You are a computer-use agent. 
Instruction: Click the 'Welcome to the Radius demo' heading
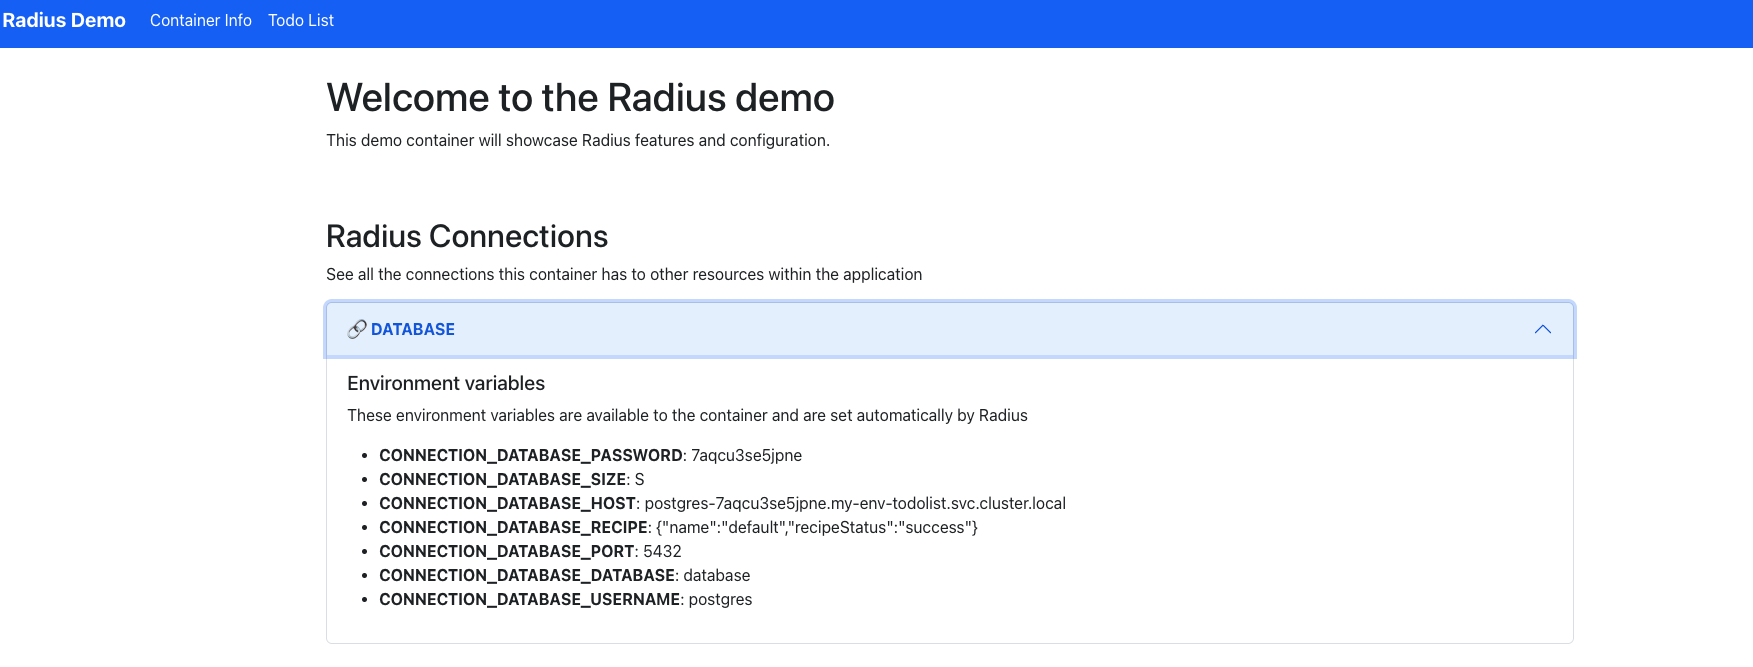580,98
